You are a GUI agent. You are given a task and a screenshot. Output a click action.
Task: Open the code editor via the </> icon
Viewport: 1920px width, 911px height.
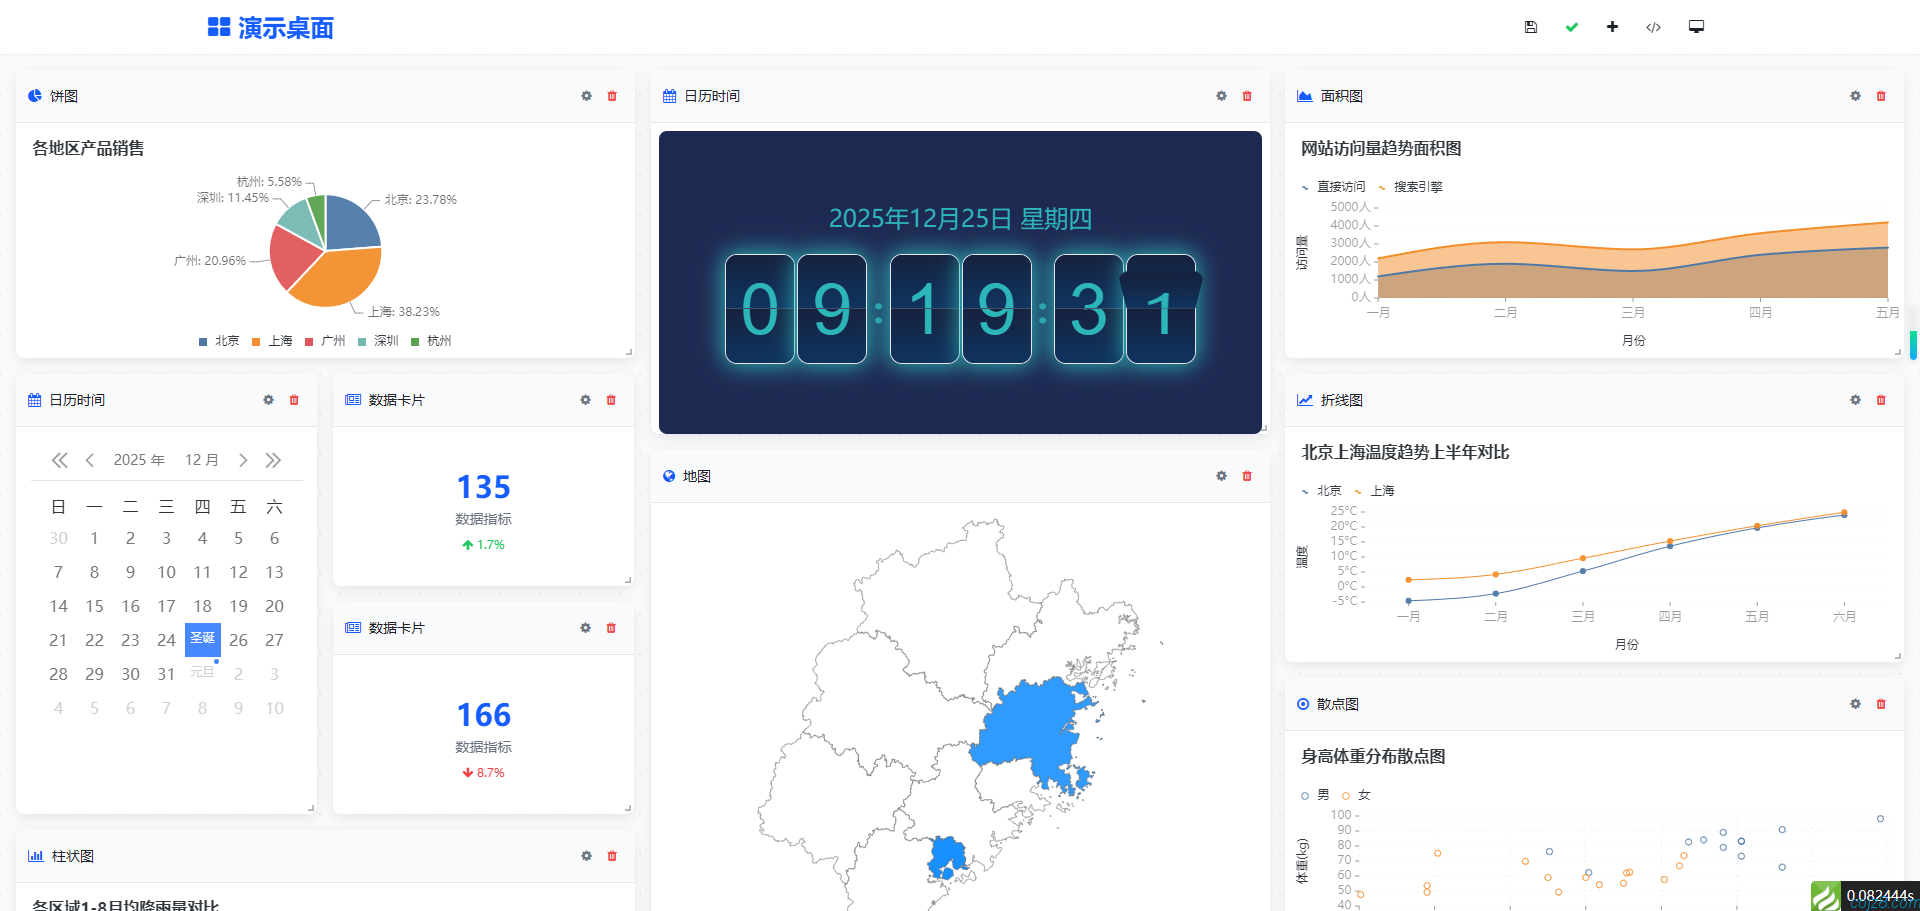(x=1653, y=27)
